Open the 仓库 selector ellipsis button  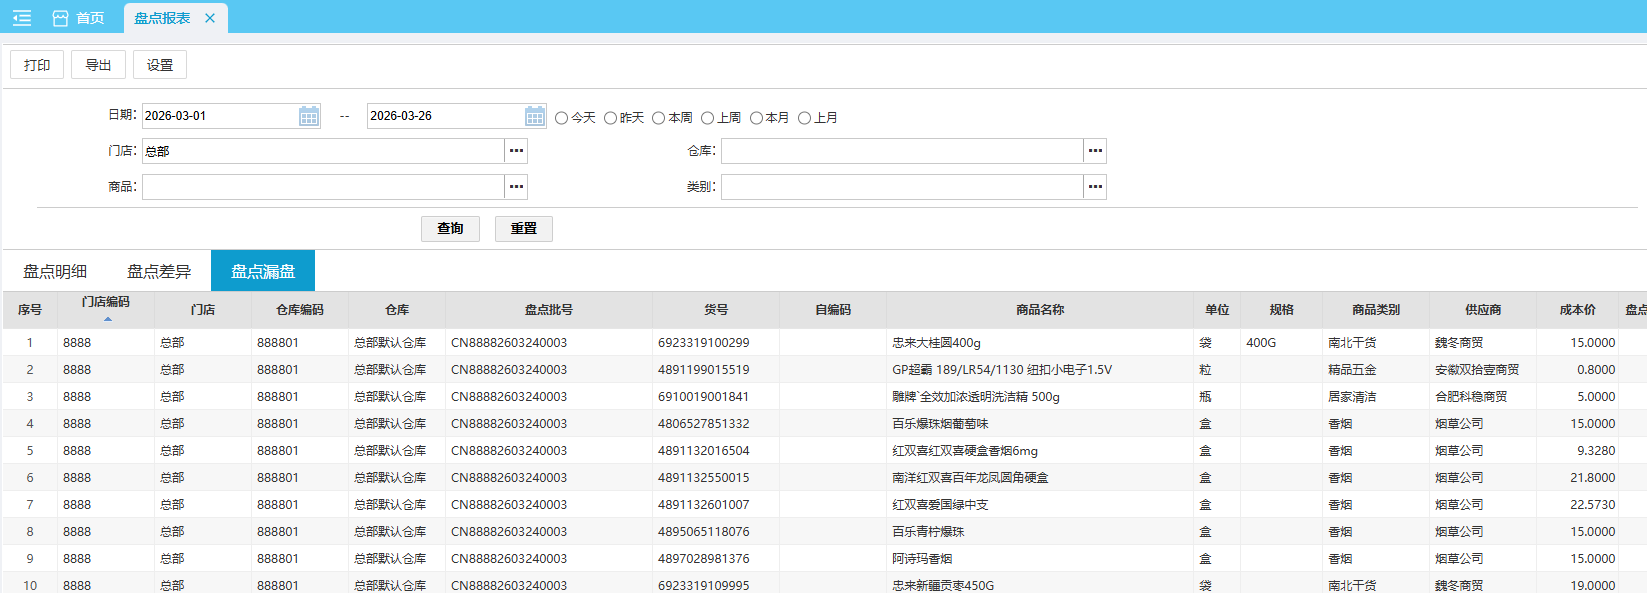click(1095, 151)
